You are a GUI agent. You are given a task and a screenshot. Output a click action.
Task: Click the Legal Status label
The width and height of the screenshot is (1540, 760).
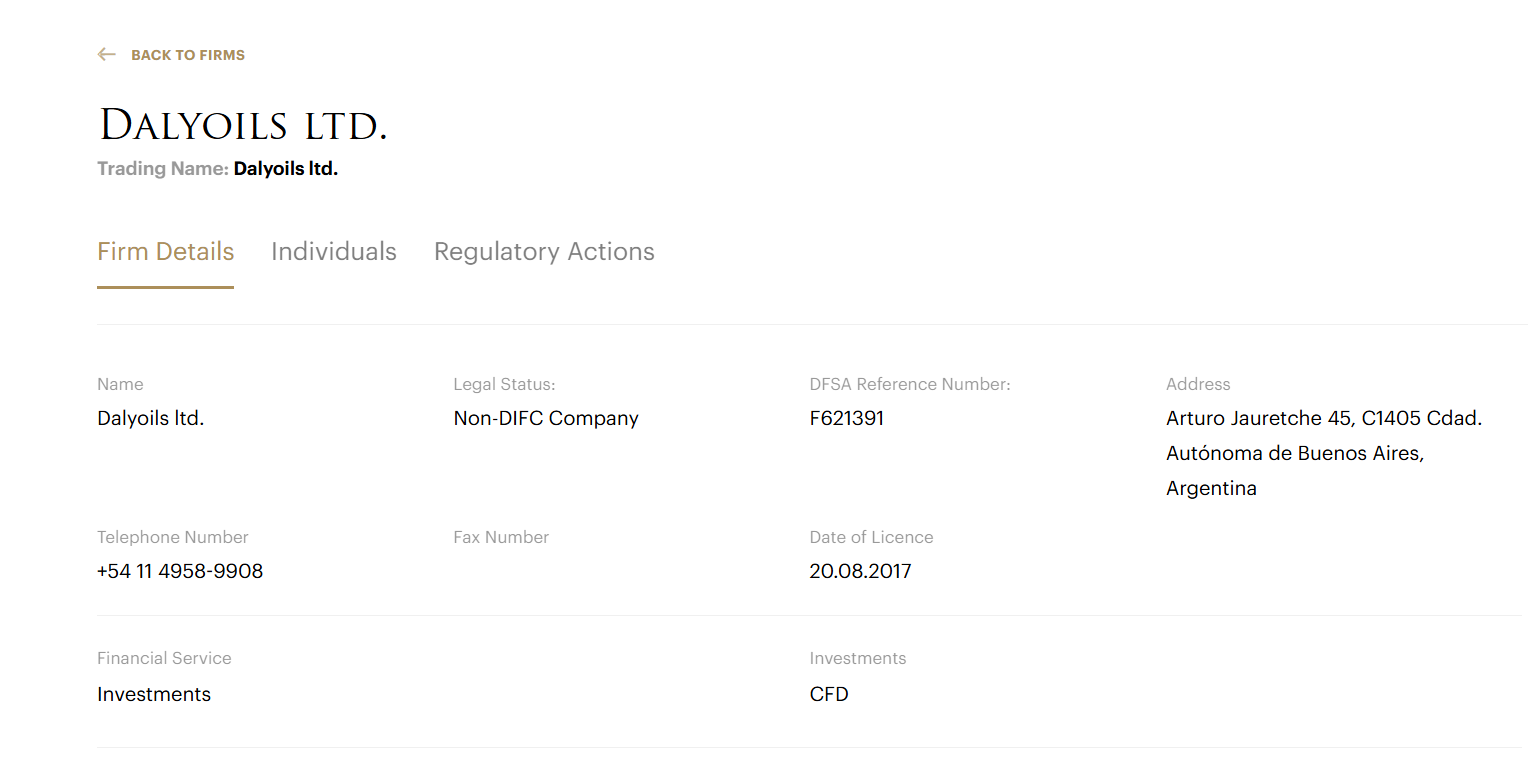504,384
